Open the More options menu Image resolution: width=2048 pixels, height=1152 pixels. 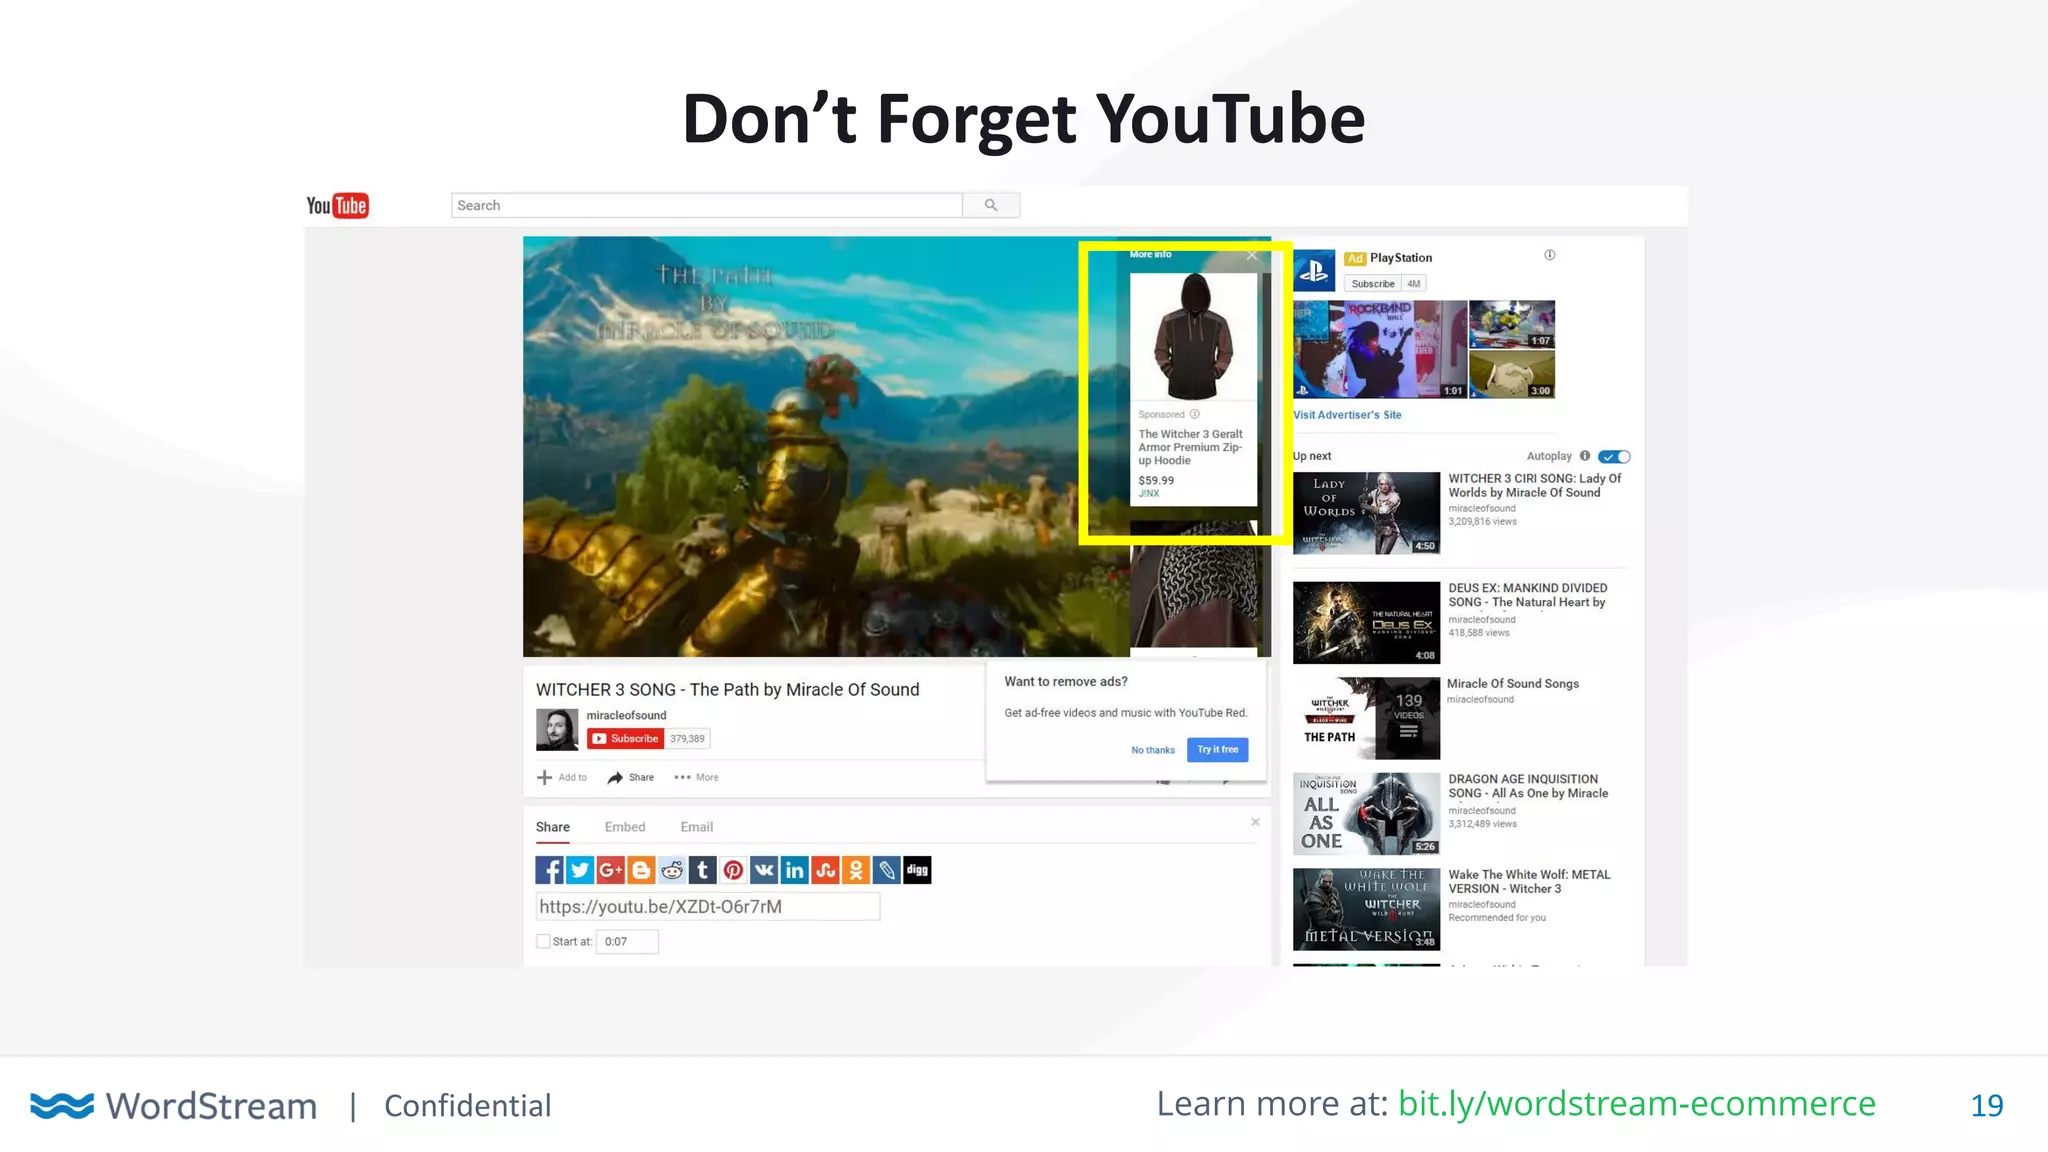697,777
